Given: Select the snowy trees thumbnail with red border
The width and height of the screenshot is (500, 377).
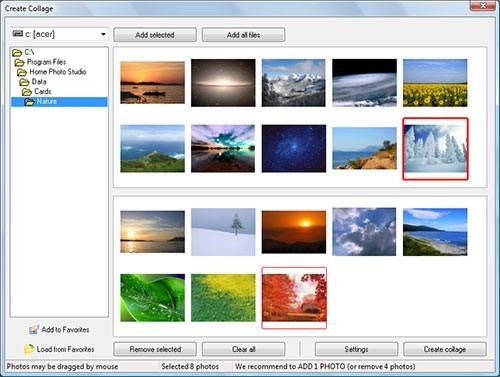Looking at the screenshot, I should 435,149.
